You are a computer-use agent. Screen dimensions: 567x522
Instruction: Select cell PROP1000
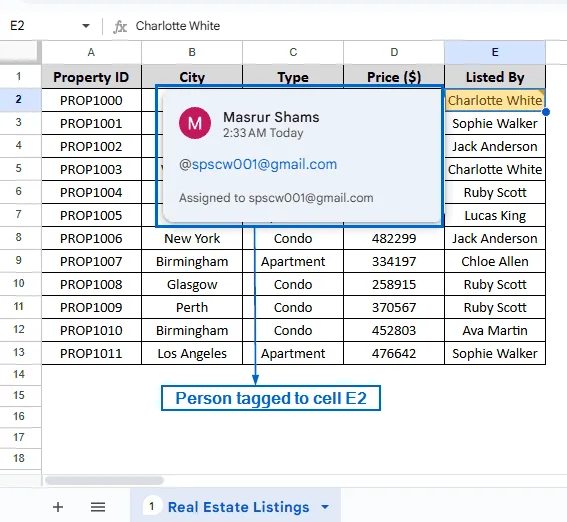point(91,100)
